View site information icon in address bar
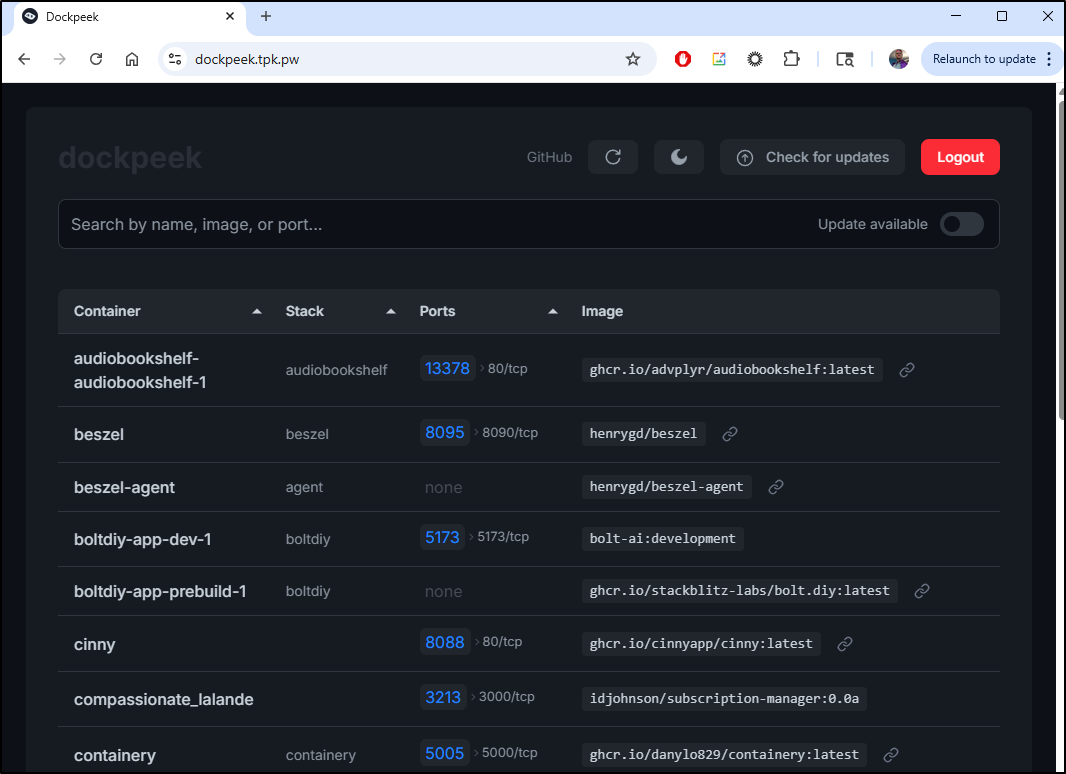Screen dimensions: 1066x774 point(175,59)
